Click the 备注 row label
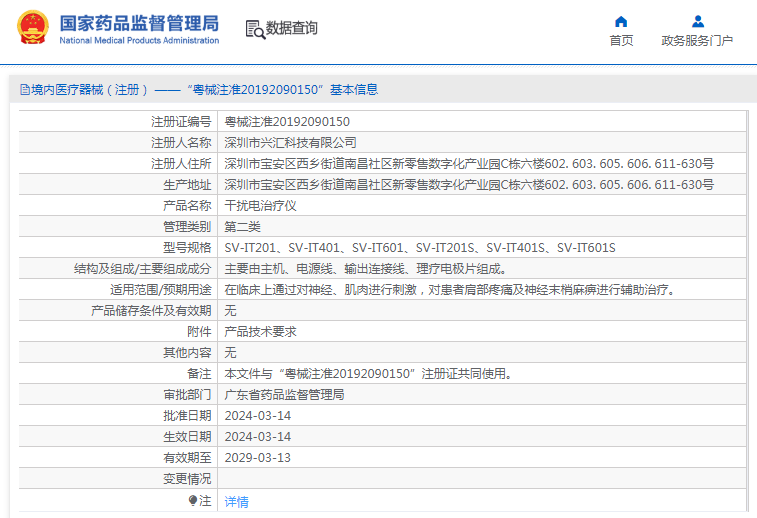The width and height of the screenshot is (757, 518). coord(199,374)
